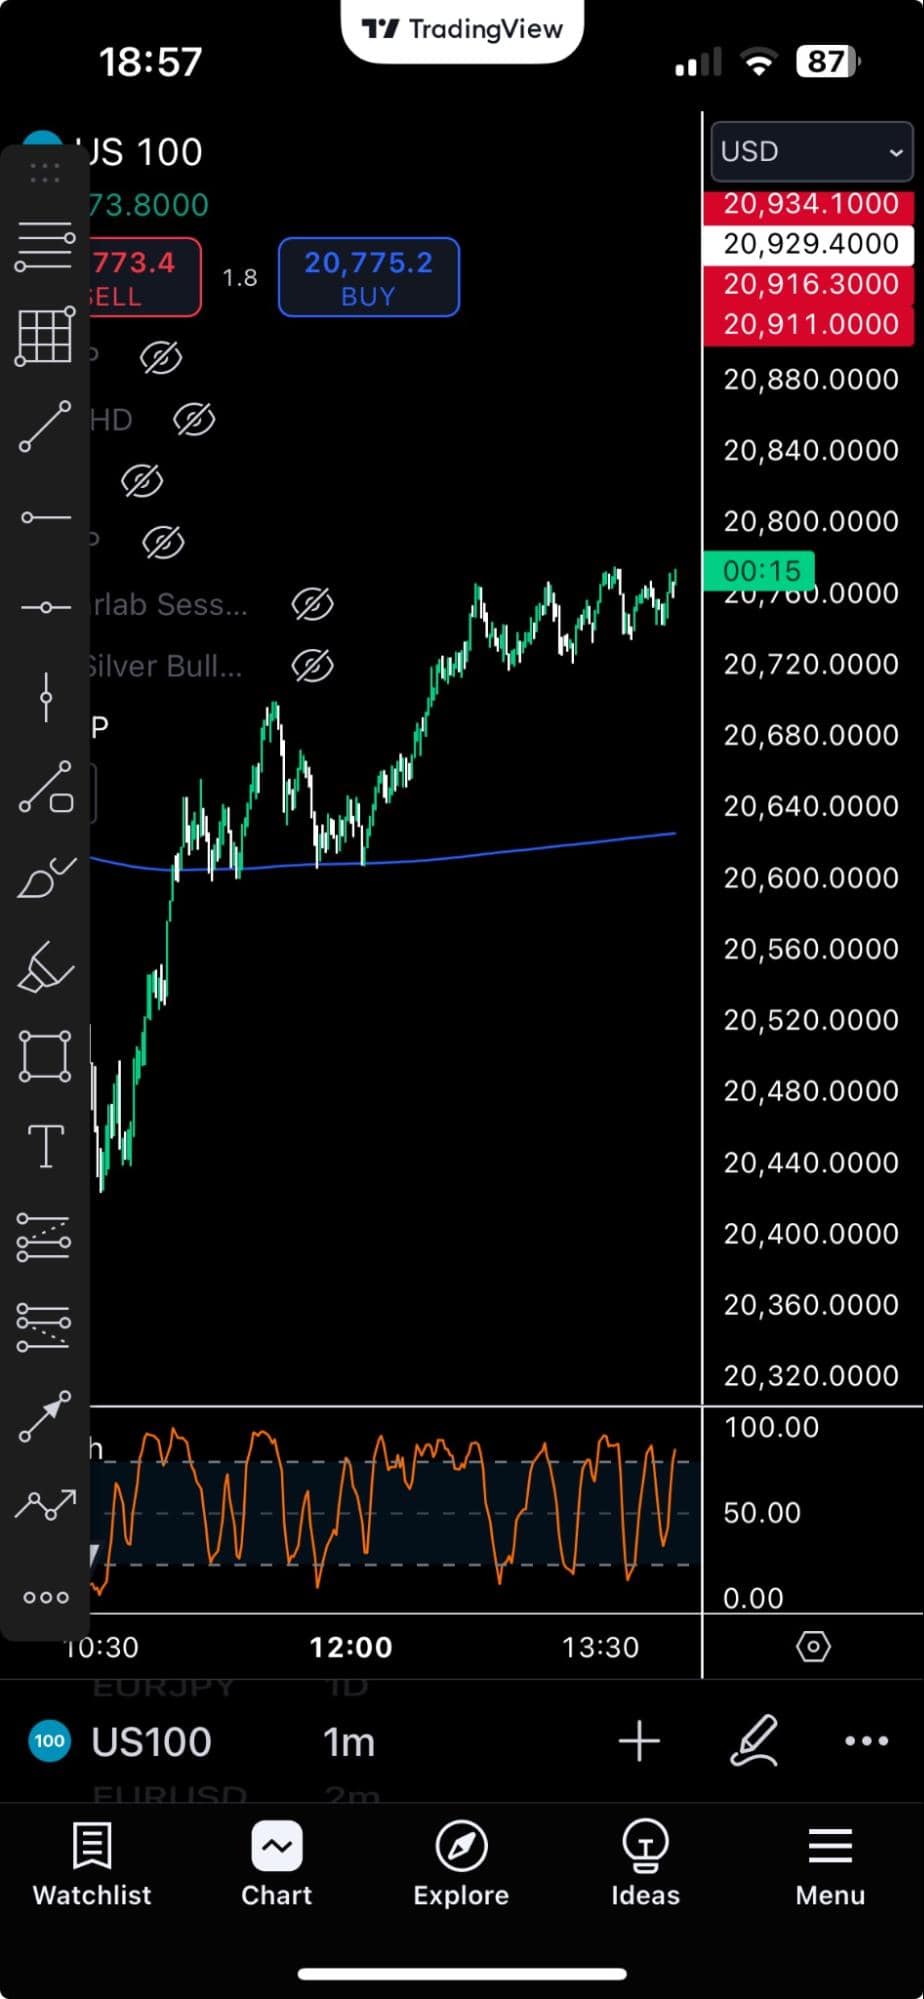This screenshot has width=924, height=1999.
Task: Tap the green 00:15 countdown label
Action: click(x=759, y=571)
